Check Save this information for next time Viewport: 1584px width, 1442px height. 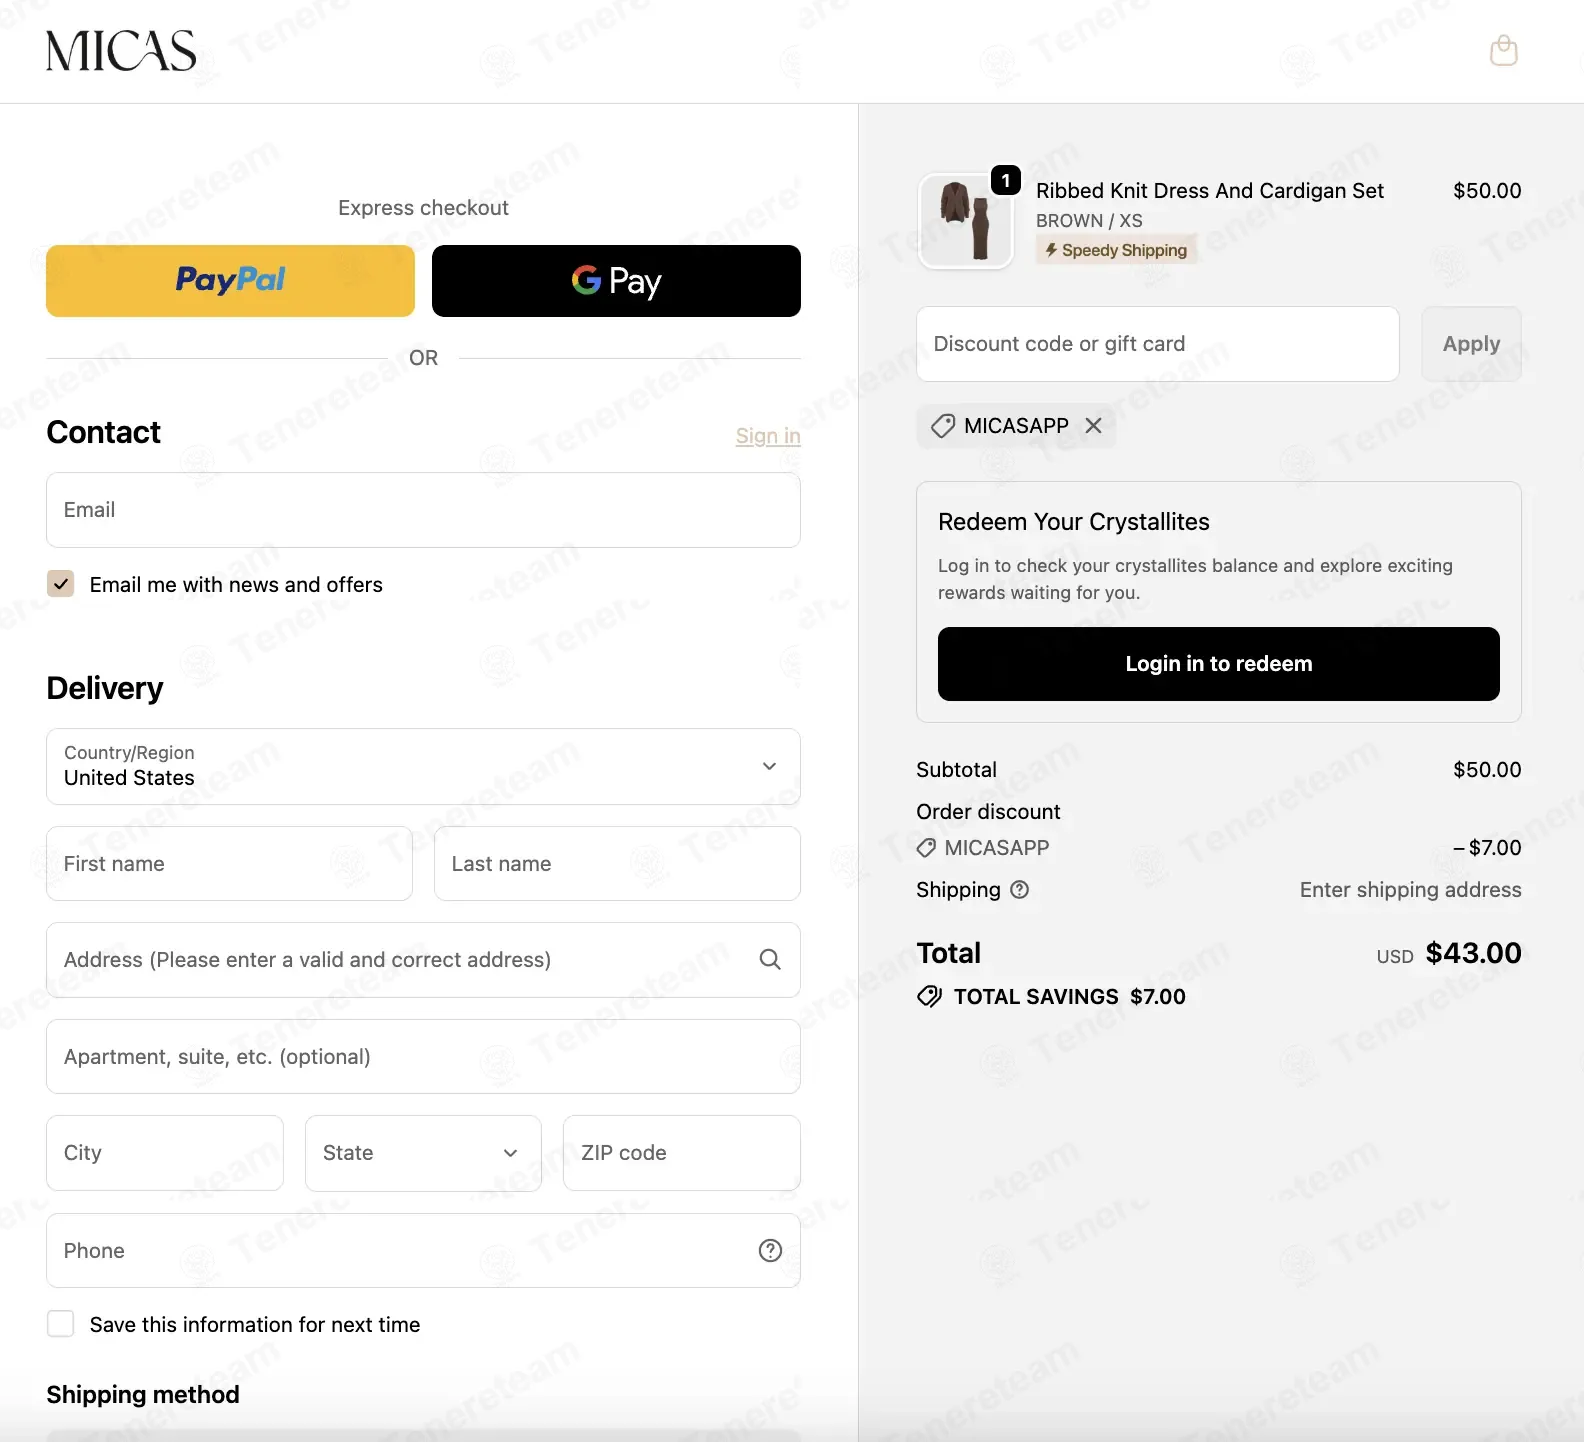tap(61, 1324)
